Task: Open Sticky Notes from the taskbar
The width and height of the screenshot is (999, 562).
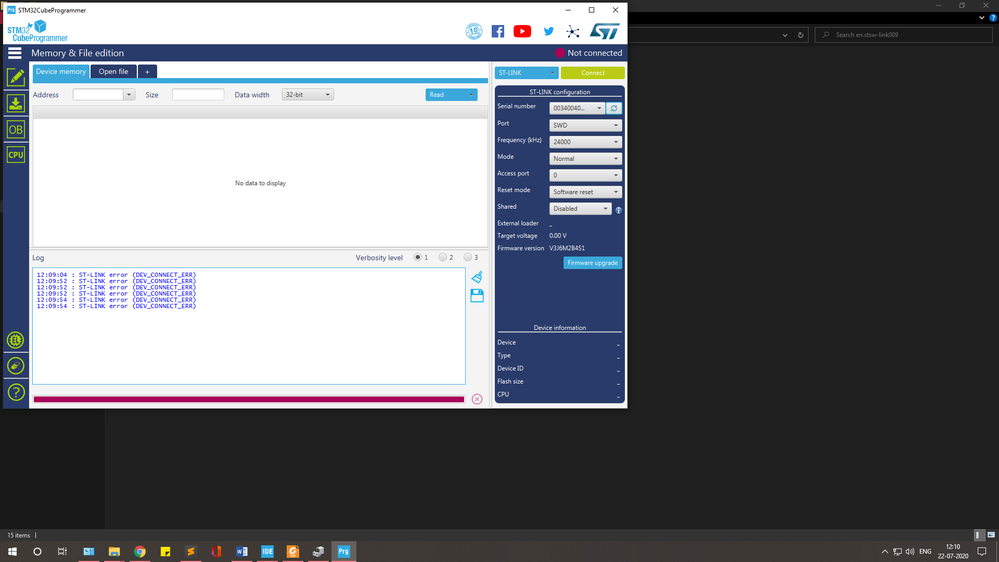Action: tap(165, 551)
